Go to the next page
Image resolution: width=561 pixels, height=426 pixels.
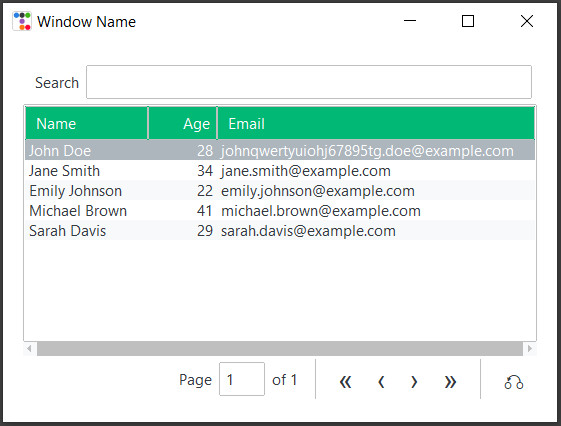click(414, 382)
